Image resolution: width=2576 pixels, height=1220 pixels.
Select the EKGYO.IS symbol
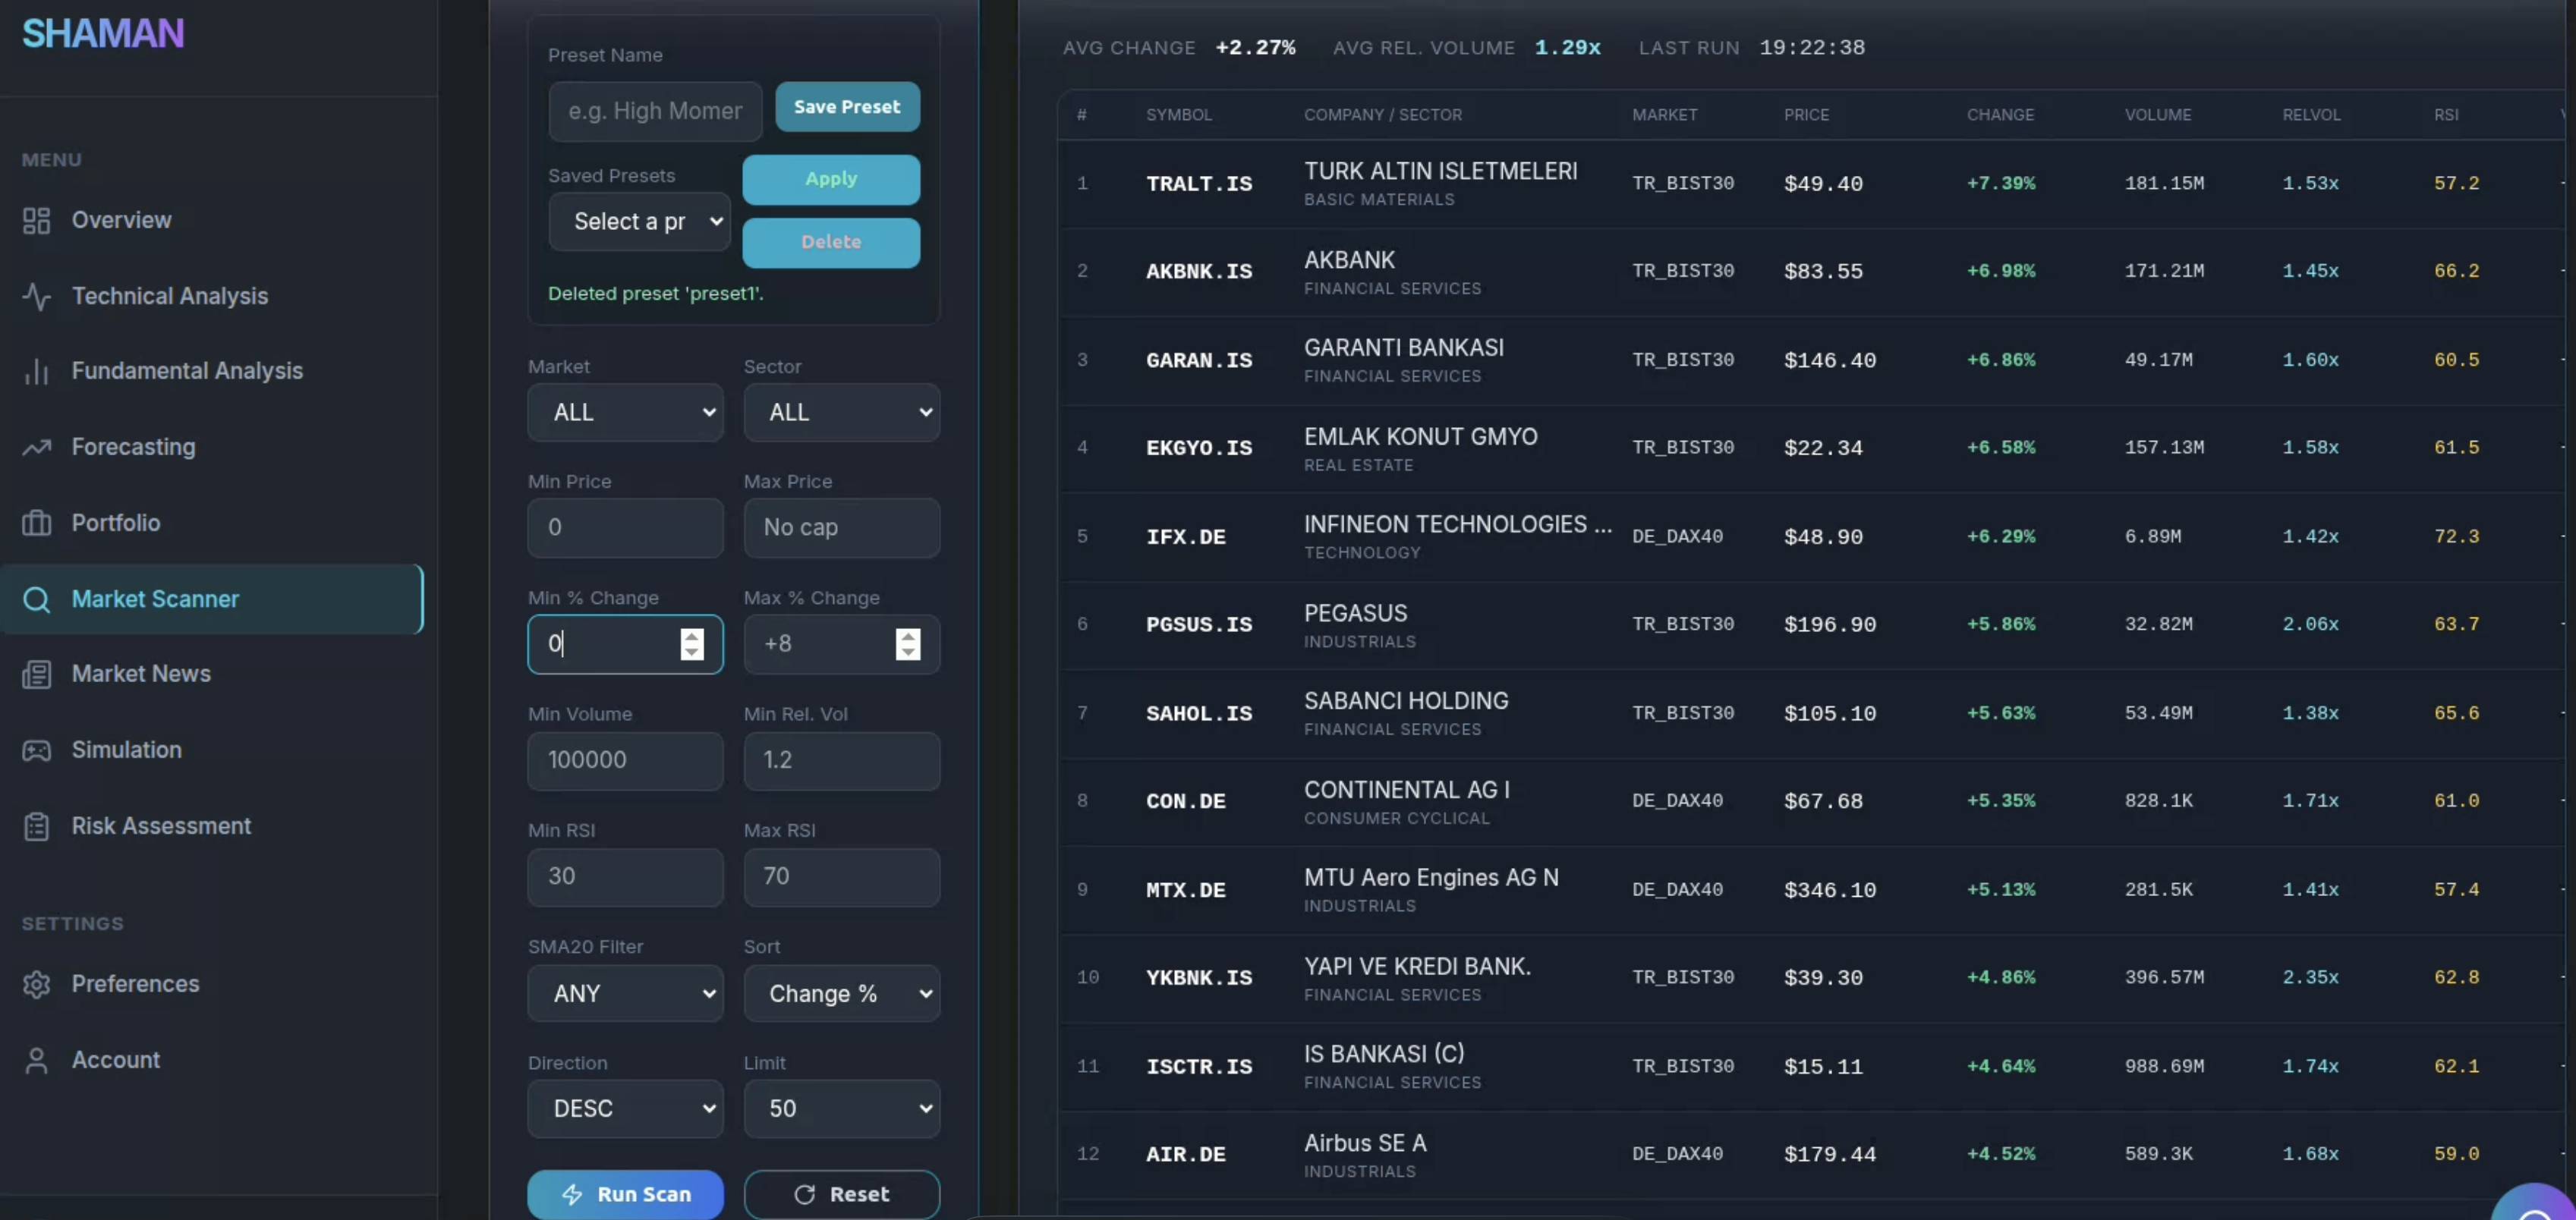1199,448
